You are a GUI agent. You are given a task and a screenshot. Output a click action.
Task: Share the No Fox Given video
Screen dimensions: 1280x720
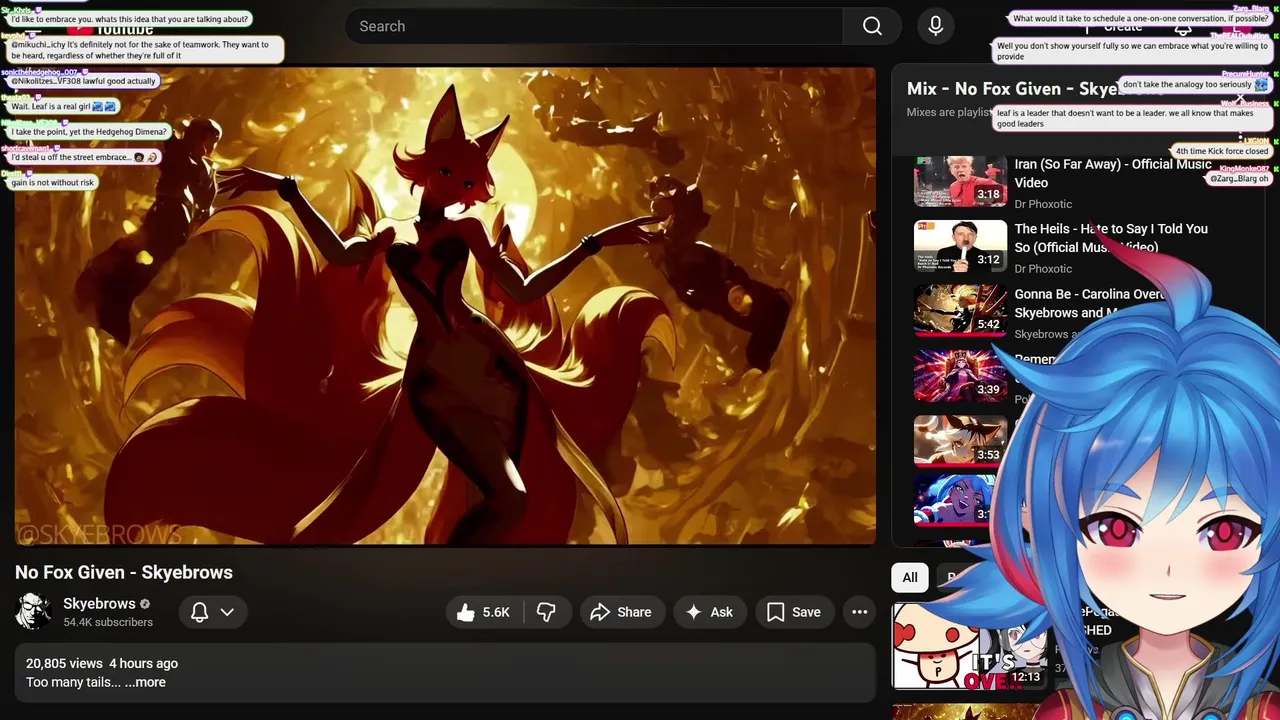point(621,612)
